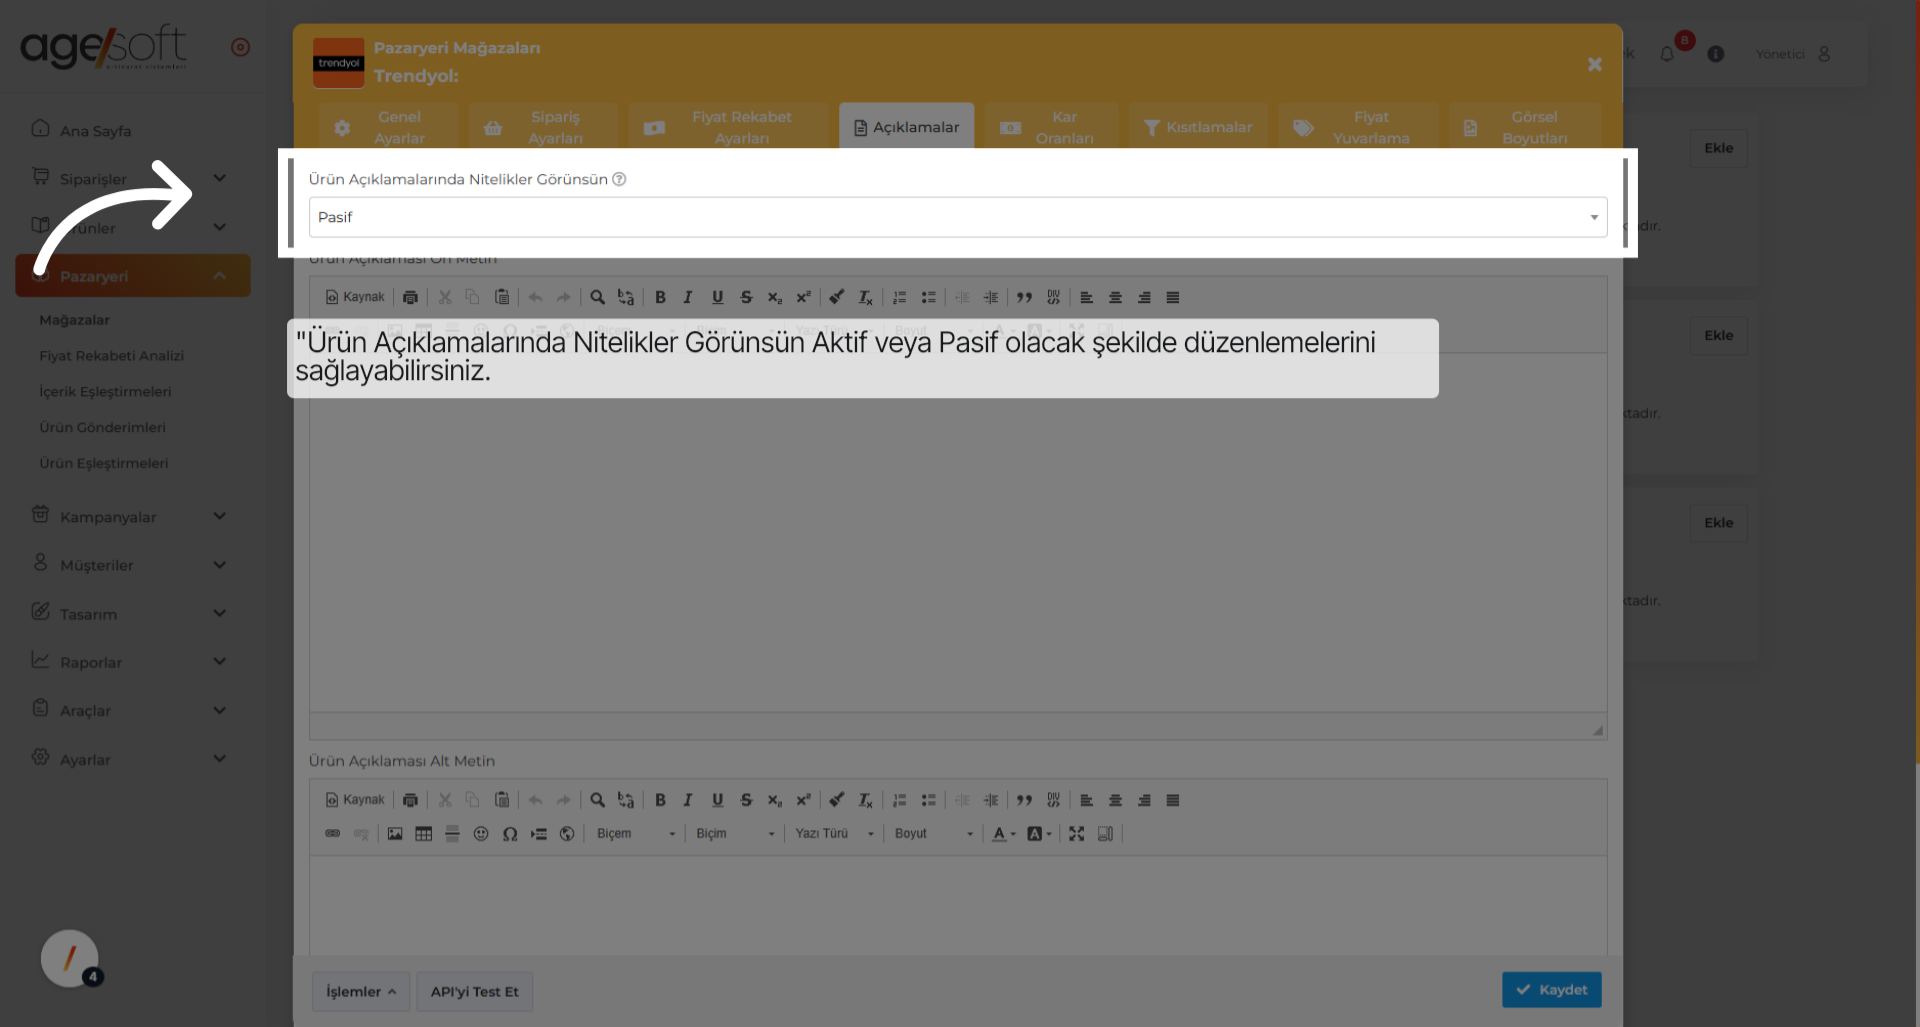Toggle underline in Alt Metin editor
1920x1027 pixels.
pos(717,800)
